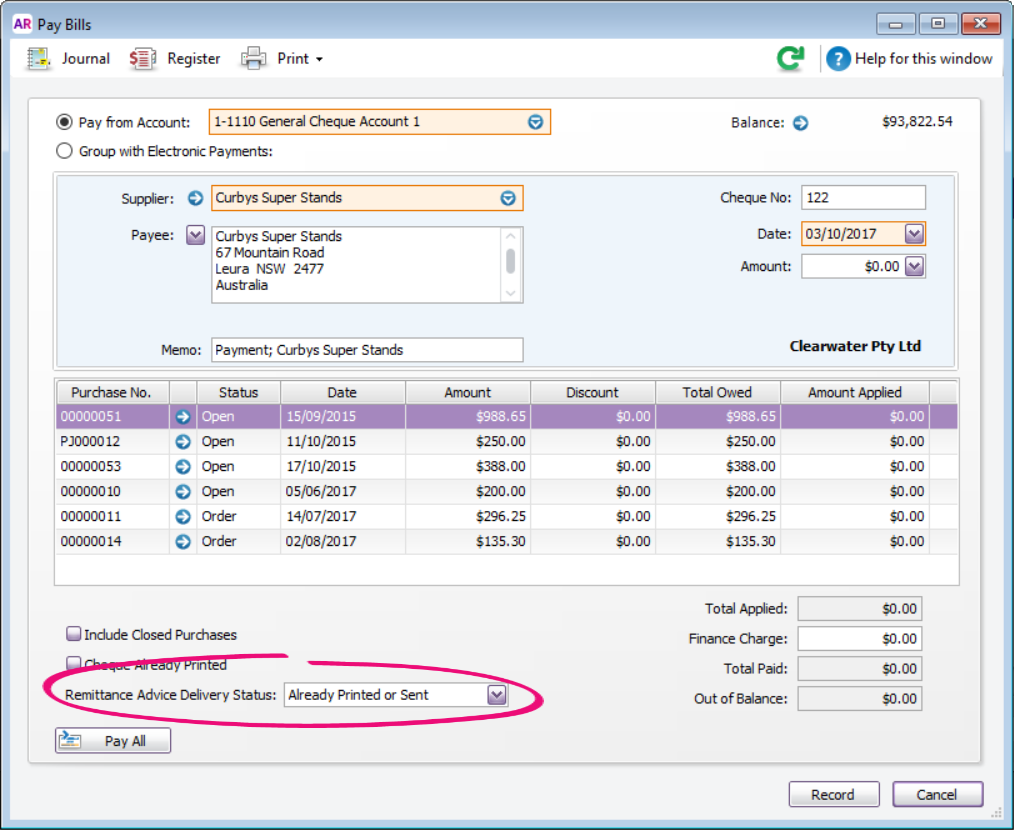Open the Amount calculator dropdown
Screen dimensions: 1014x830
tap(914, 266)
